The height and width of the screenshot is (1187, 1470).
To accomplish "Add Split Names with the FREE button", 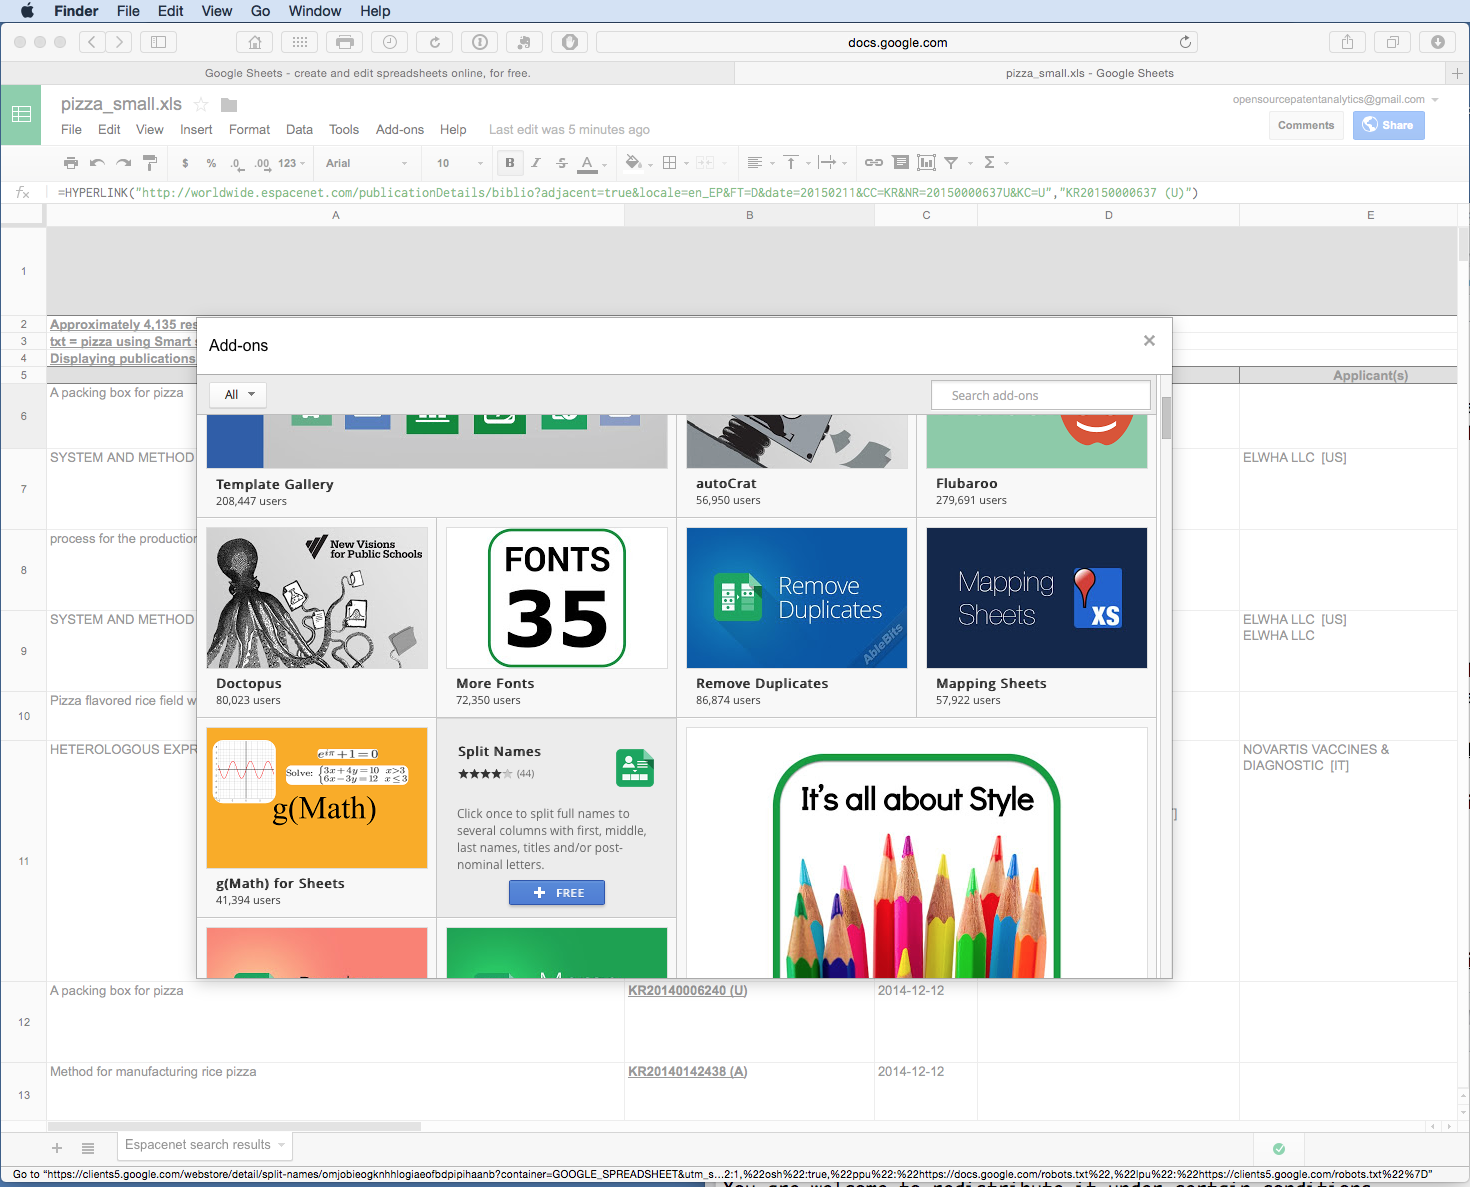I will pyautogui.click(x=556, y=893).
